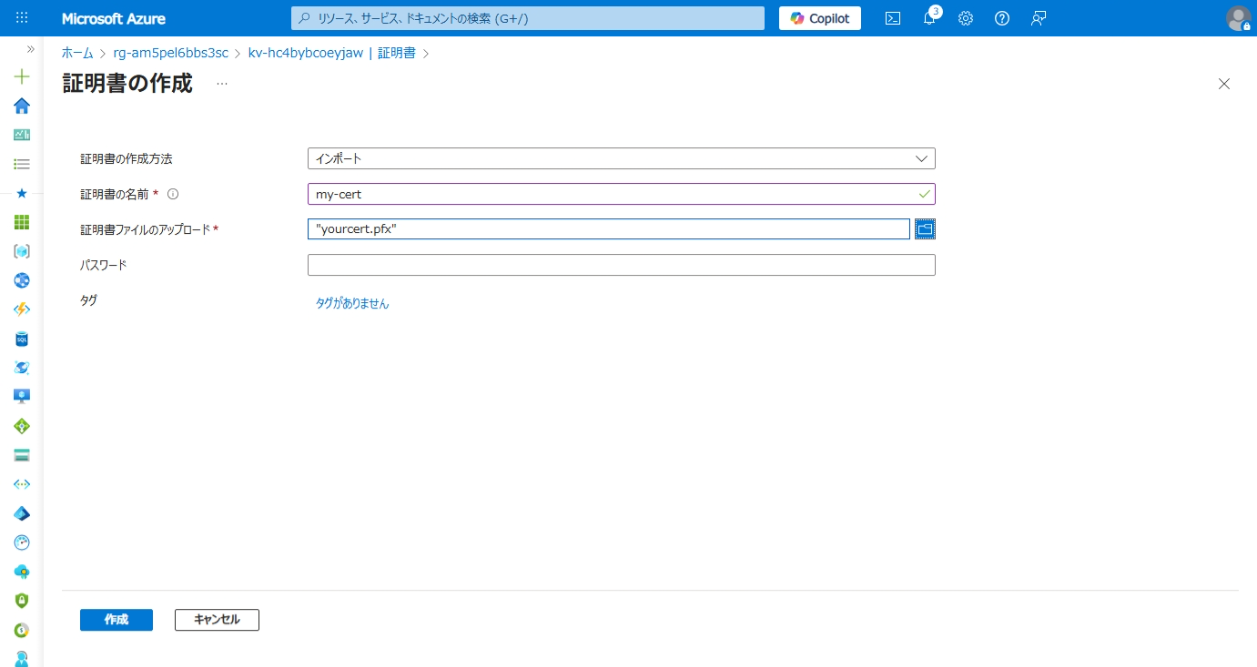The image size is (1257, 667).
Task: Click the Copilot button
Action: click(x=819, y=18)
